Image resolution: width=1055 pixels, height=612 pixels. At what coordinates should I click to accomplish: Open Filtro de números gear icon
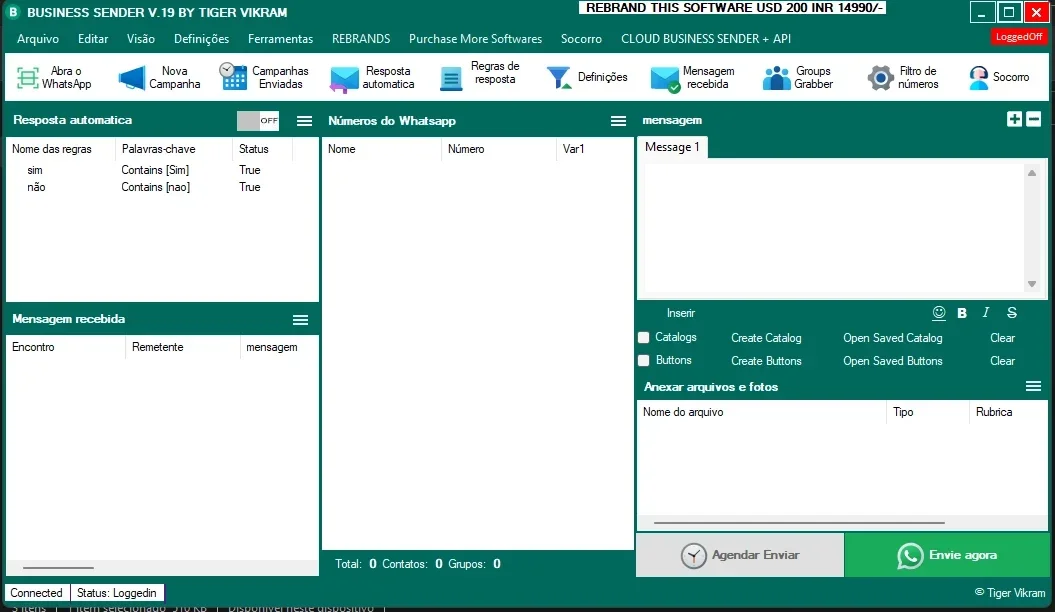coord(880,78)
